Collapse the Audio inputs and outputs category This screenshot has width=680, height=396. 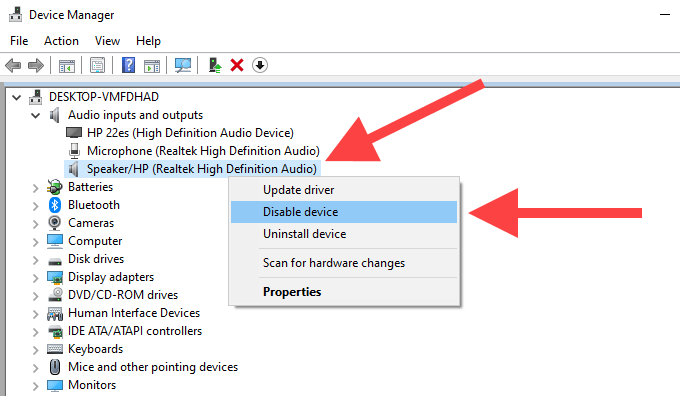click(x=36, y=115)
